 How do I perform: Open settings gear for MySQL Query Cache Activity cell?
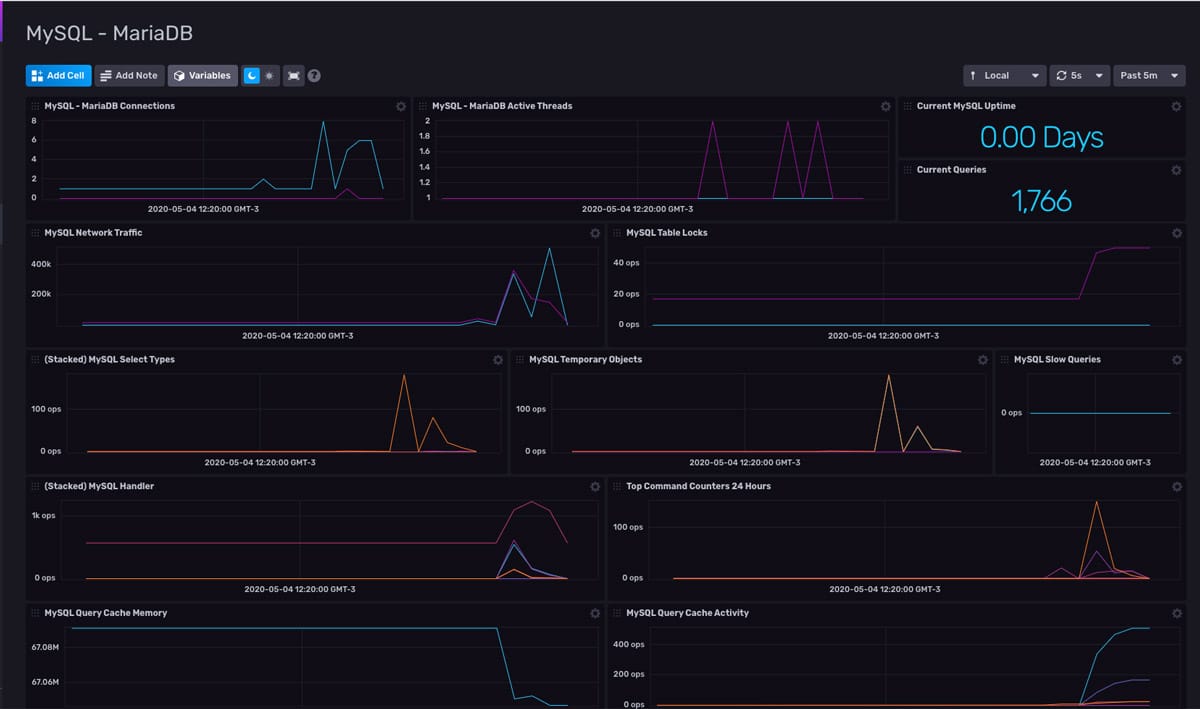[x=1176, y=613]
